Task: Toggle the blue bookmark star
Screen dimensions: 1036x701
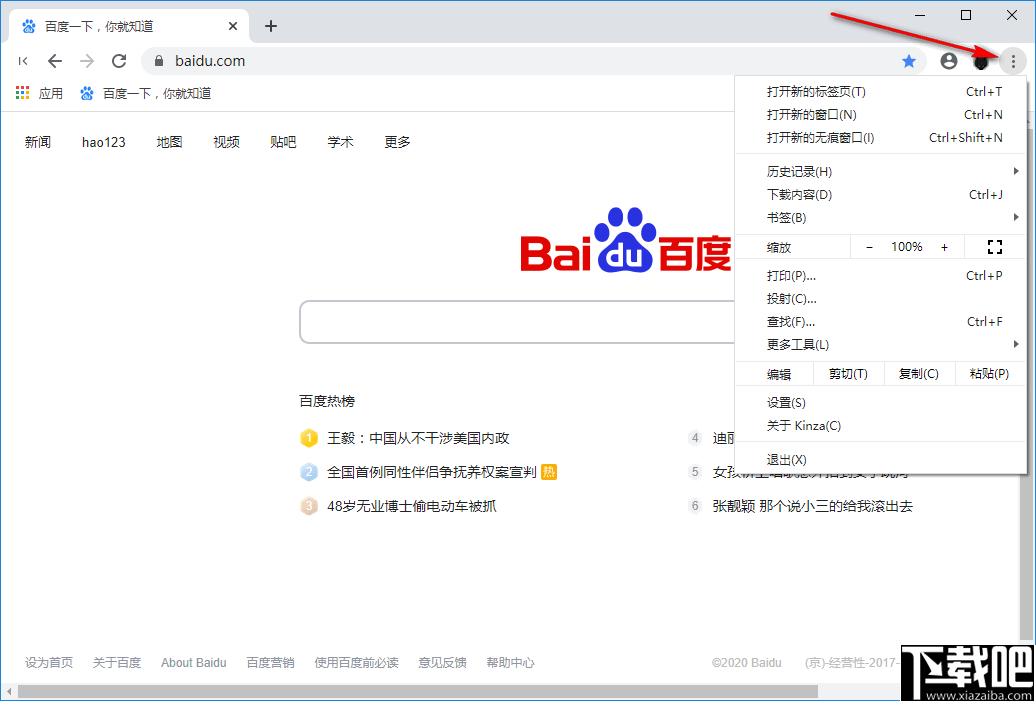Action: (909, 61)
